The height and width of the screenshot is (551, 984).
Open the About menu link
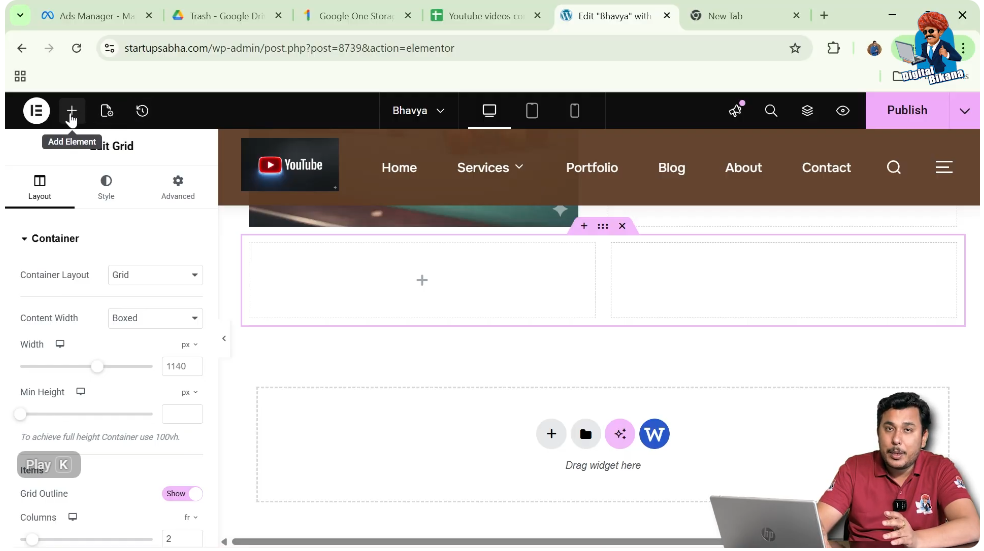(x=744, y=168)
